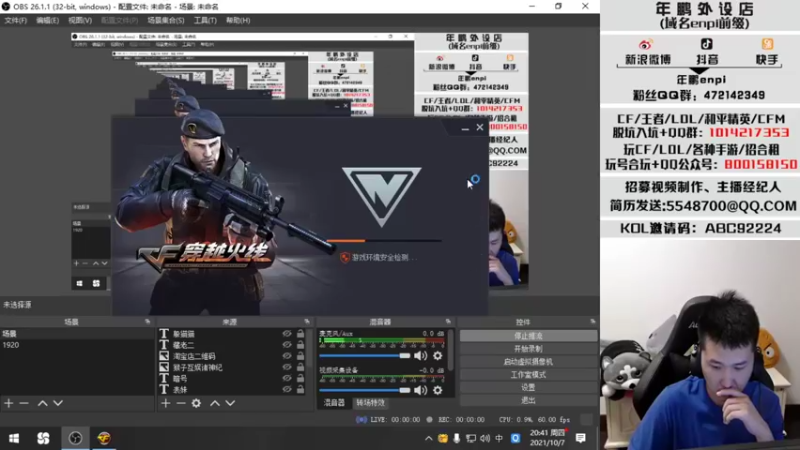Open the 场景集合(S) menu
This screenshot has height=450, width=800.
pyautogui.click(x=166, y=20)
